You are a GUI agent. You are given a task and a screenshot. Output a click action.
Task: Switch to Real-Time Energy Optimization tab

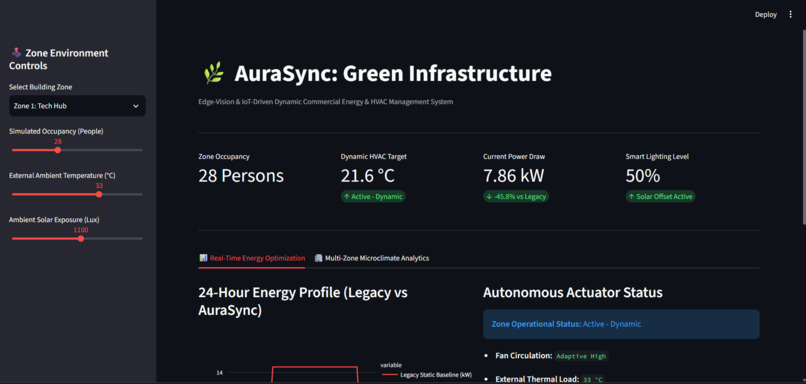pos(252,258)
